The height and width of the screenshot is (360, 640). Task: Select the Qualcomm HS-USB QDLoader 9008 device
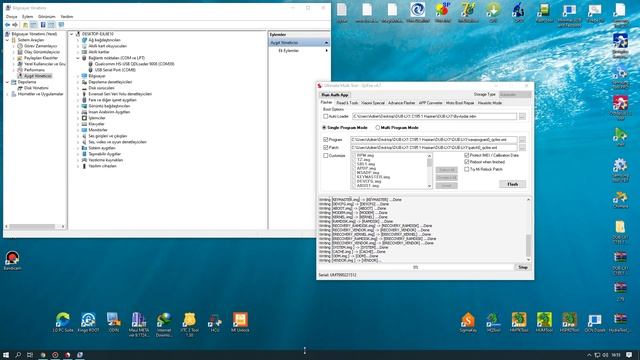(x=134, y=64)
